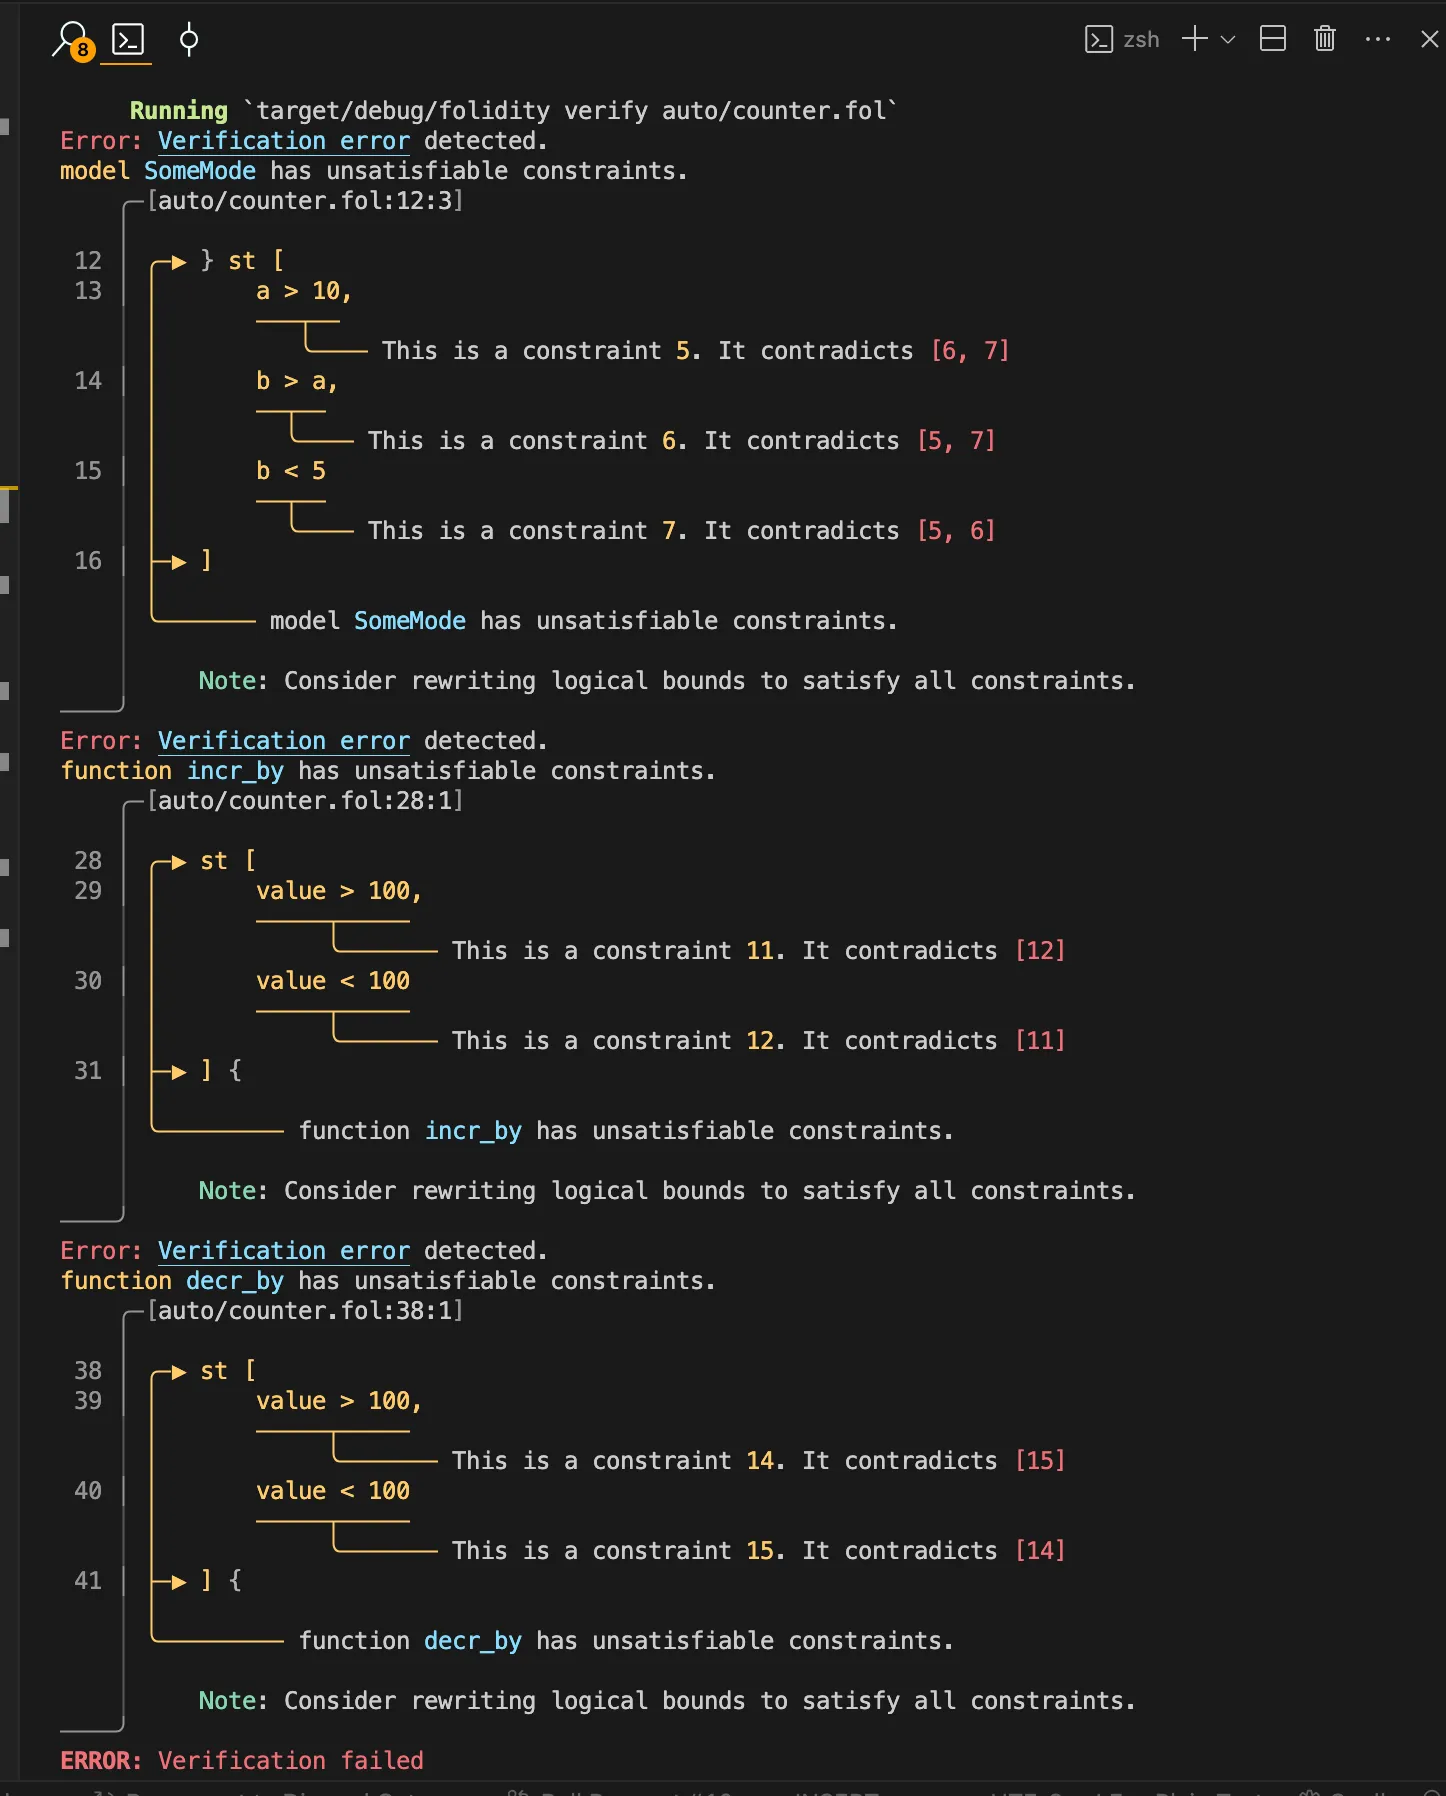The image size is (1446, 1796).
Task: Create a new terminal with plus icon
Action: [1194, 39]
